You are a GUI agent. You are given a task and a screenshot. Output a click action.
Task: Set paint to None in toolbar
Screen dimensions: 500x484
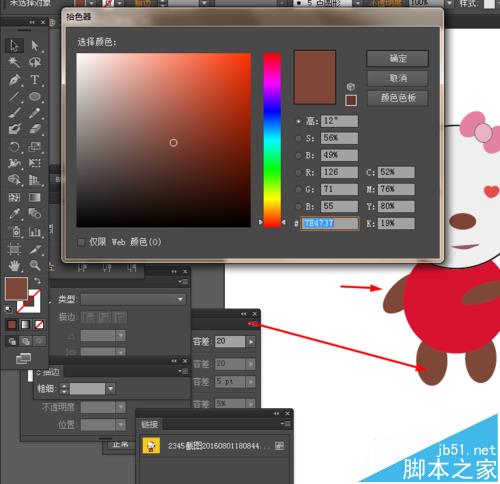click(39, 324)
